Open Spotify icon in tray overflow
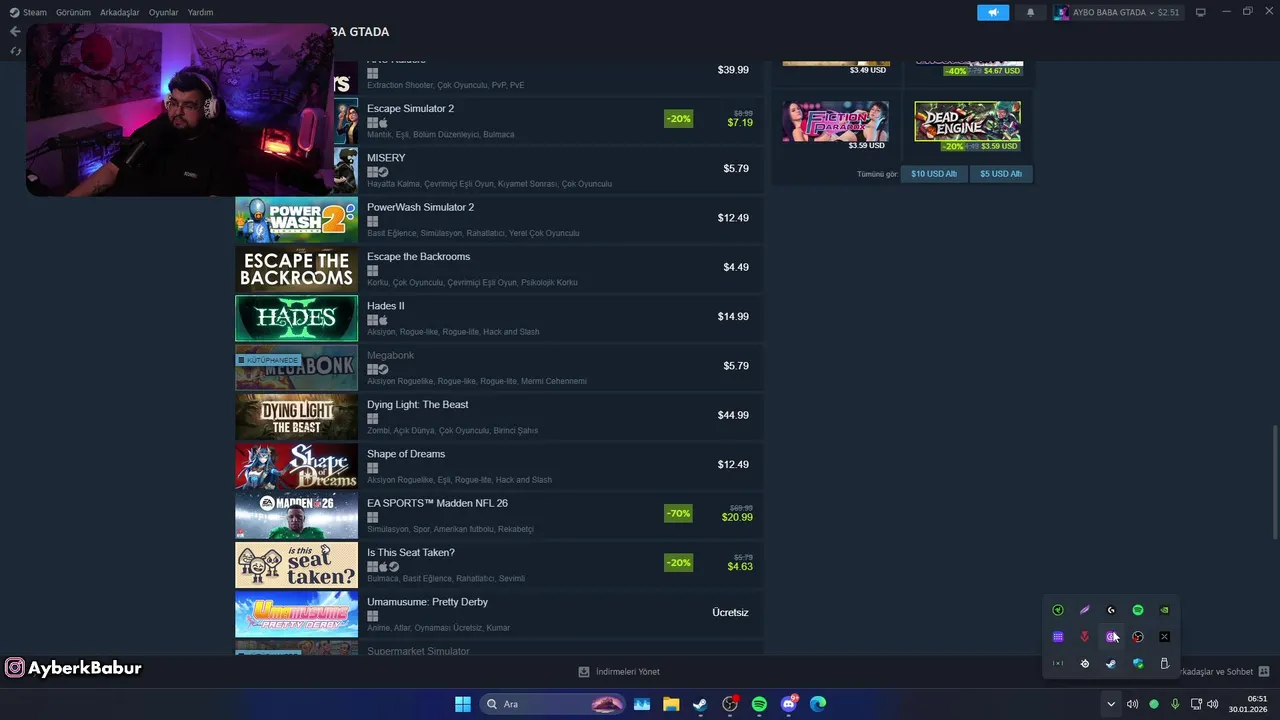Viewport: 1280px width, 720px height. (1138, 610)
